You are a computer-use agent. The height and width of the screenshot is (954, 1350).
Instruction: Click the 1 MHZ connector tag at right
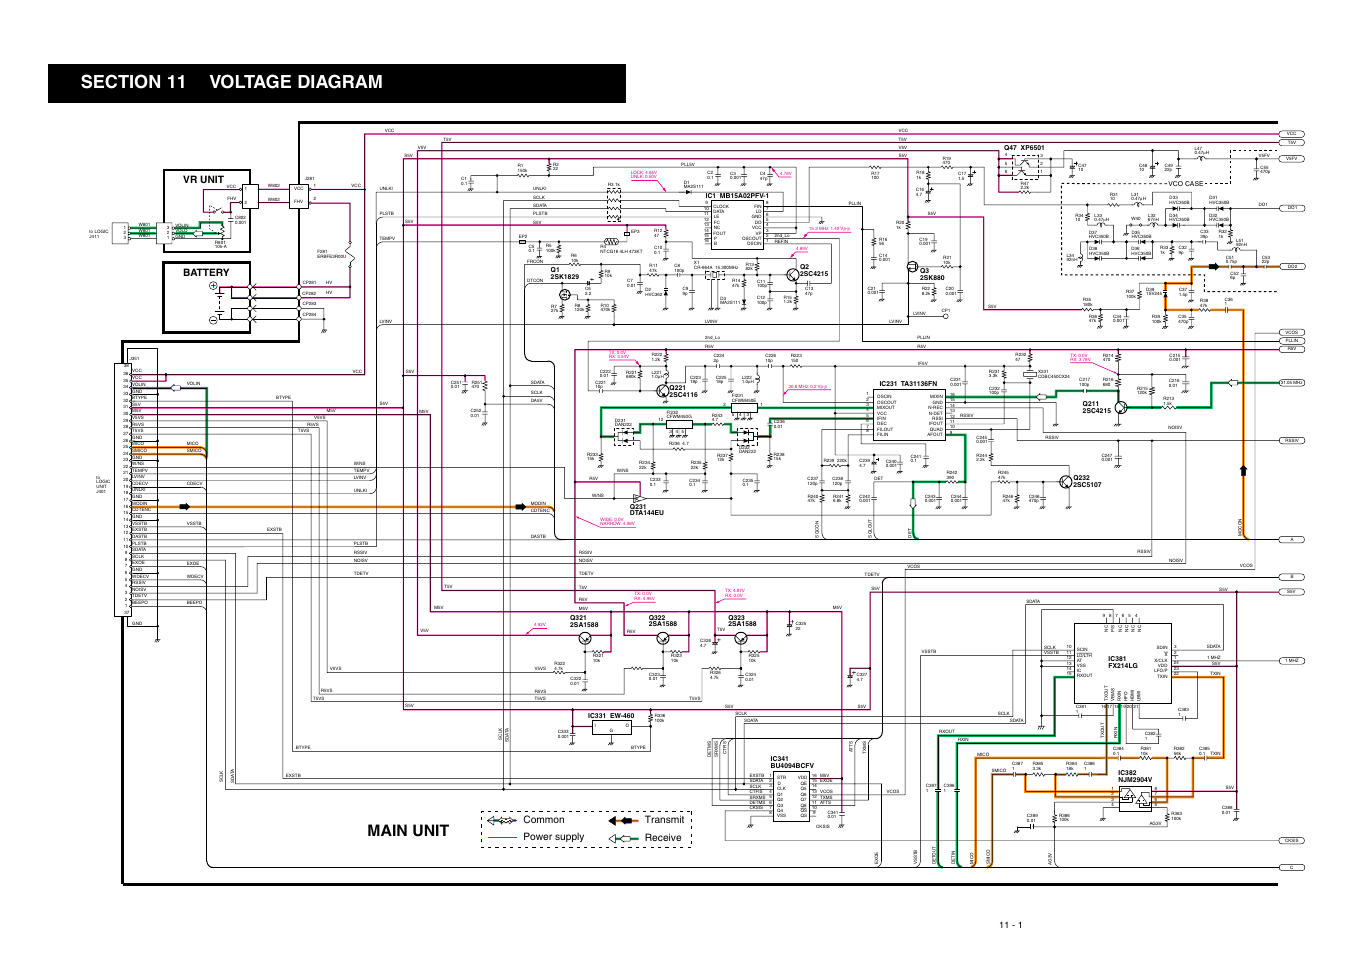(1291, 661)
